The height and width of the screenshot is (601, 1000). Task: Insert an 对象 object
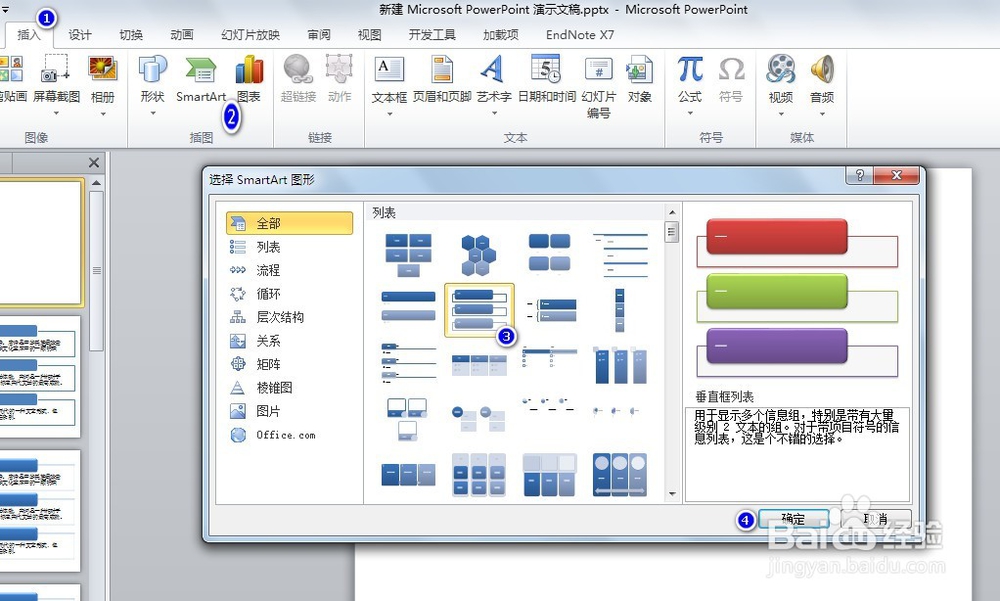click(639, 79)
